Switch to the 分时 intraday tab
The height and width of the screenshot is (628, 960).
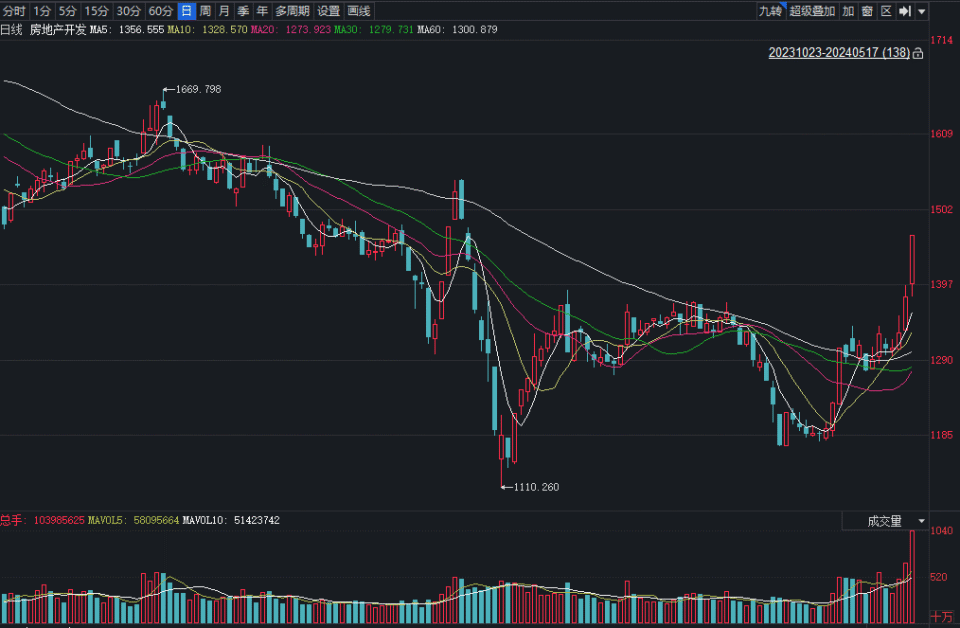[x=15, y=11]
